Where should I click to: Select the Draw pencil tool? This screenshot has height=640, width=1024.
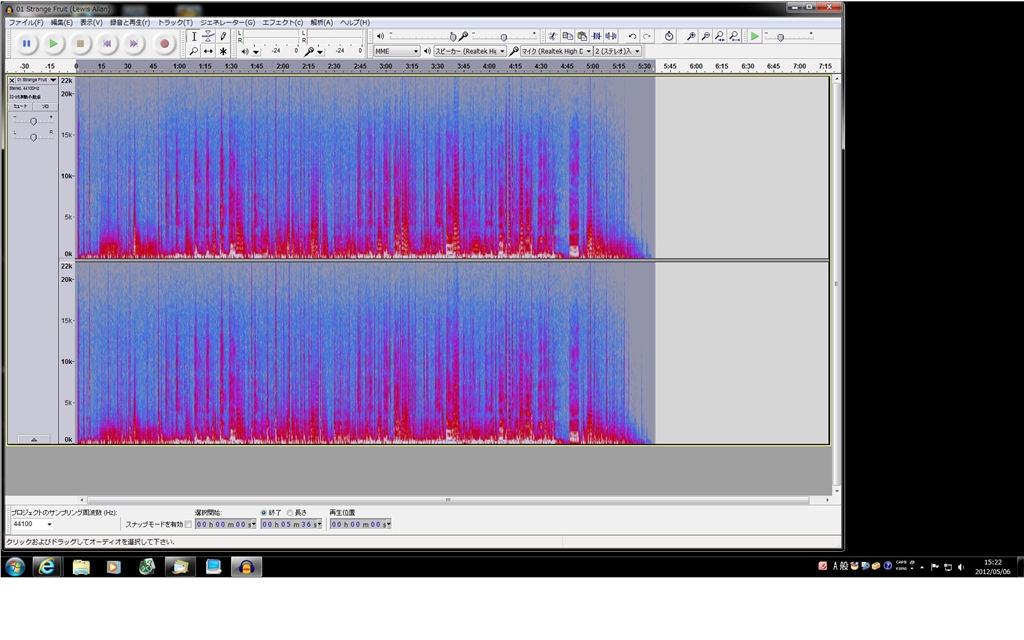[223, 36]
